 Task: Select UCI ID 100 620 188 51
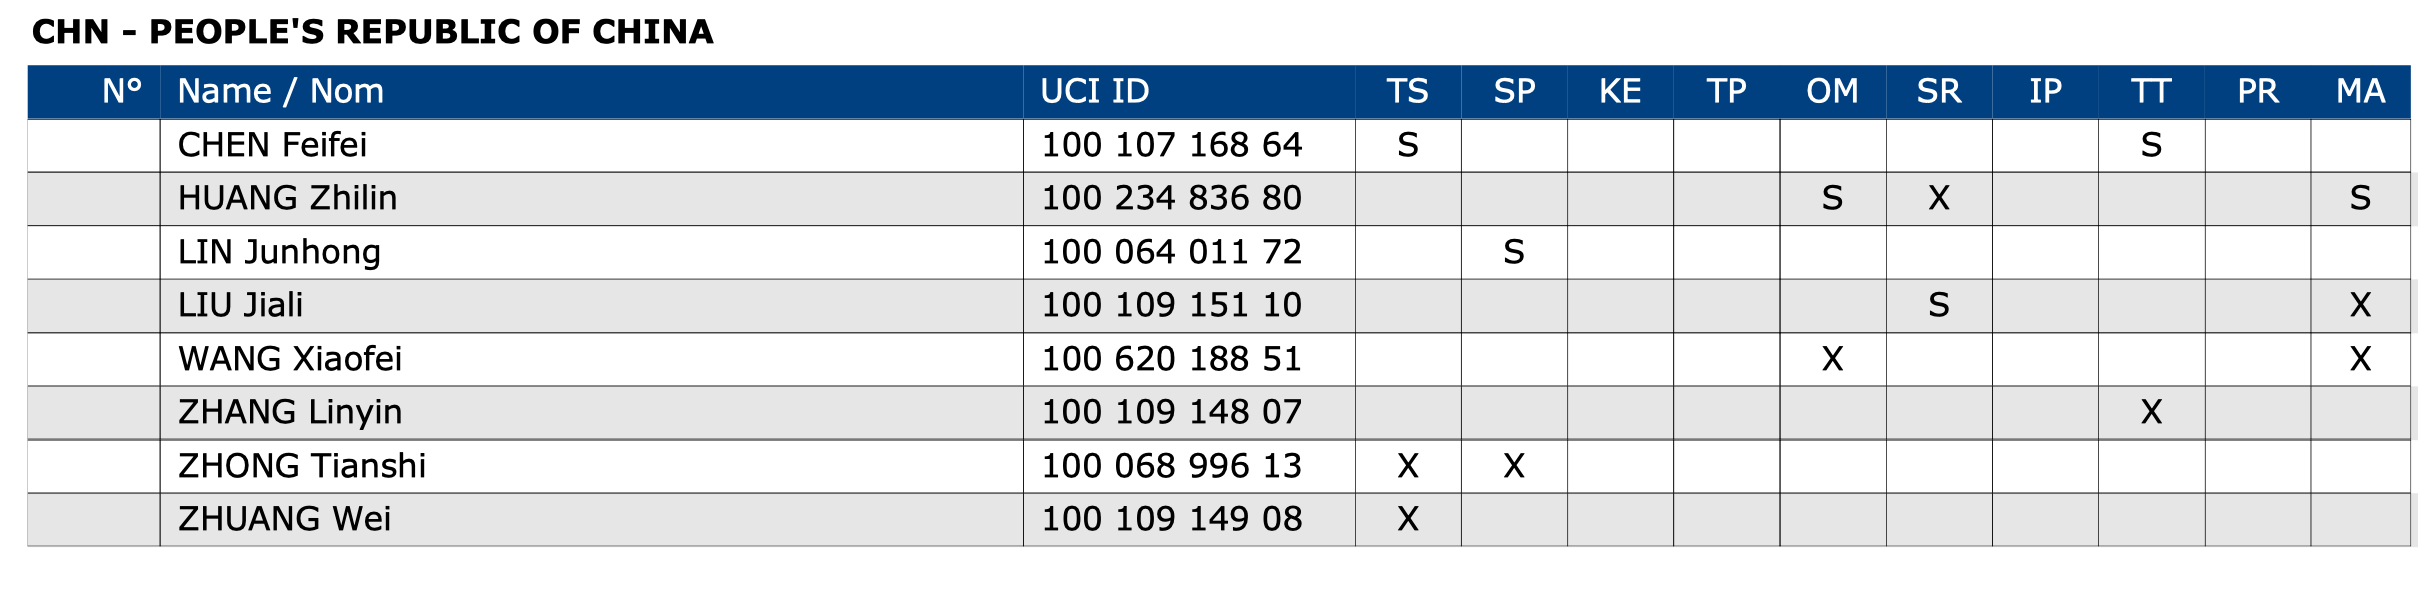[1171, 359]
